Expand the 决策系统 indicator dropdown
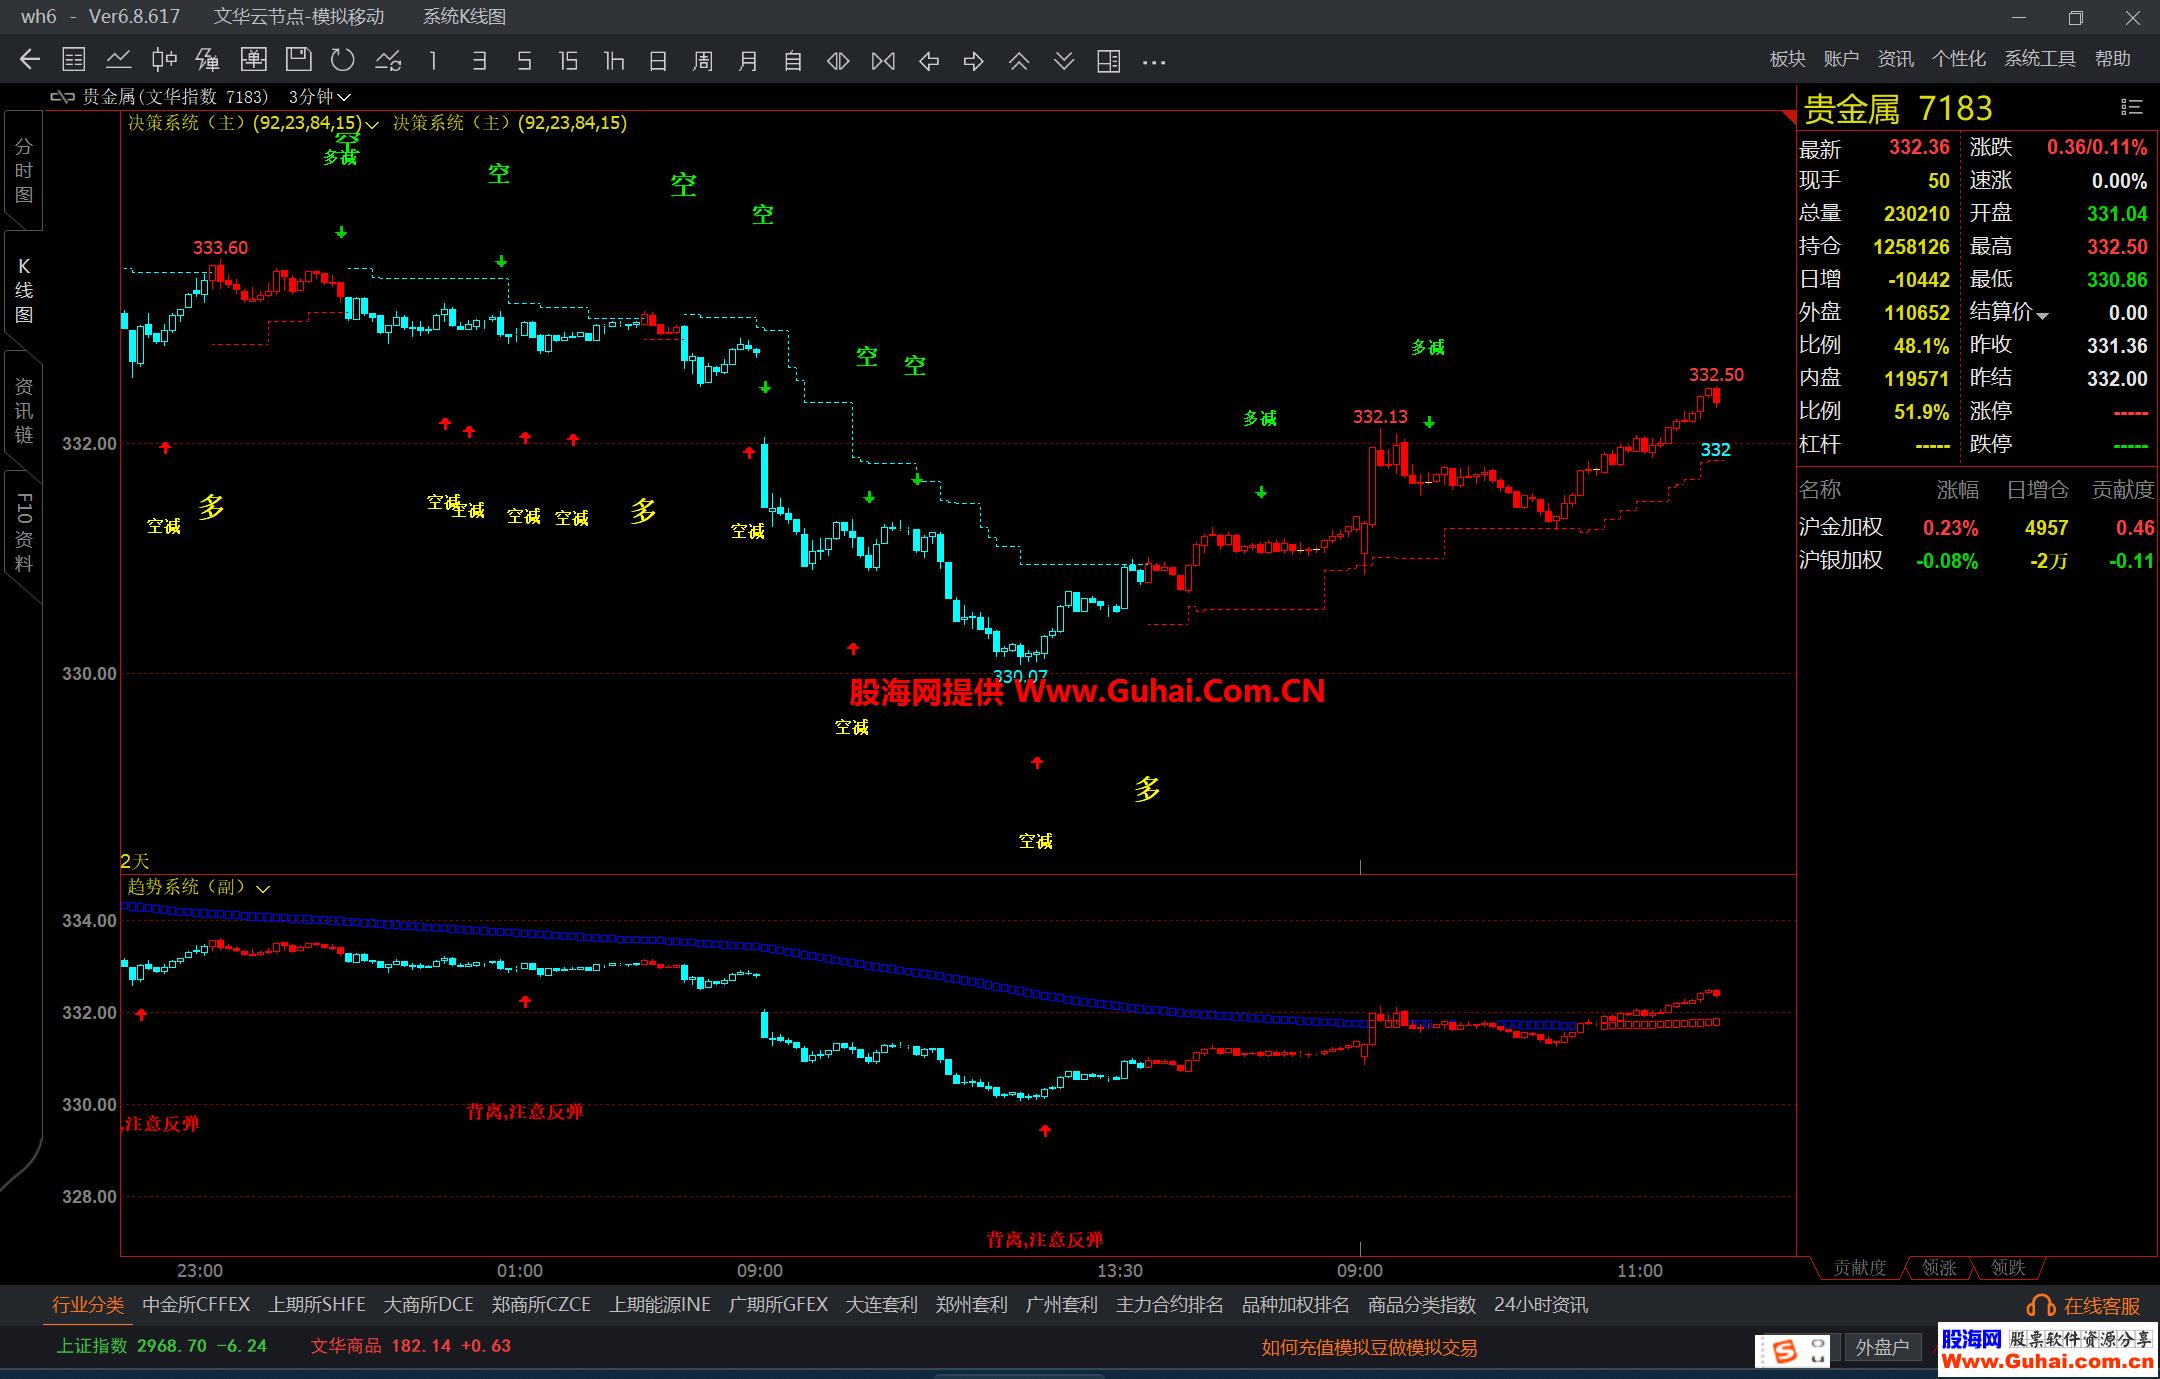Screen dimensions: 2160x1379 tap(373, 125)
